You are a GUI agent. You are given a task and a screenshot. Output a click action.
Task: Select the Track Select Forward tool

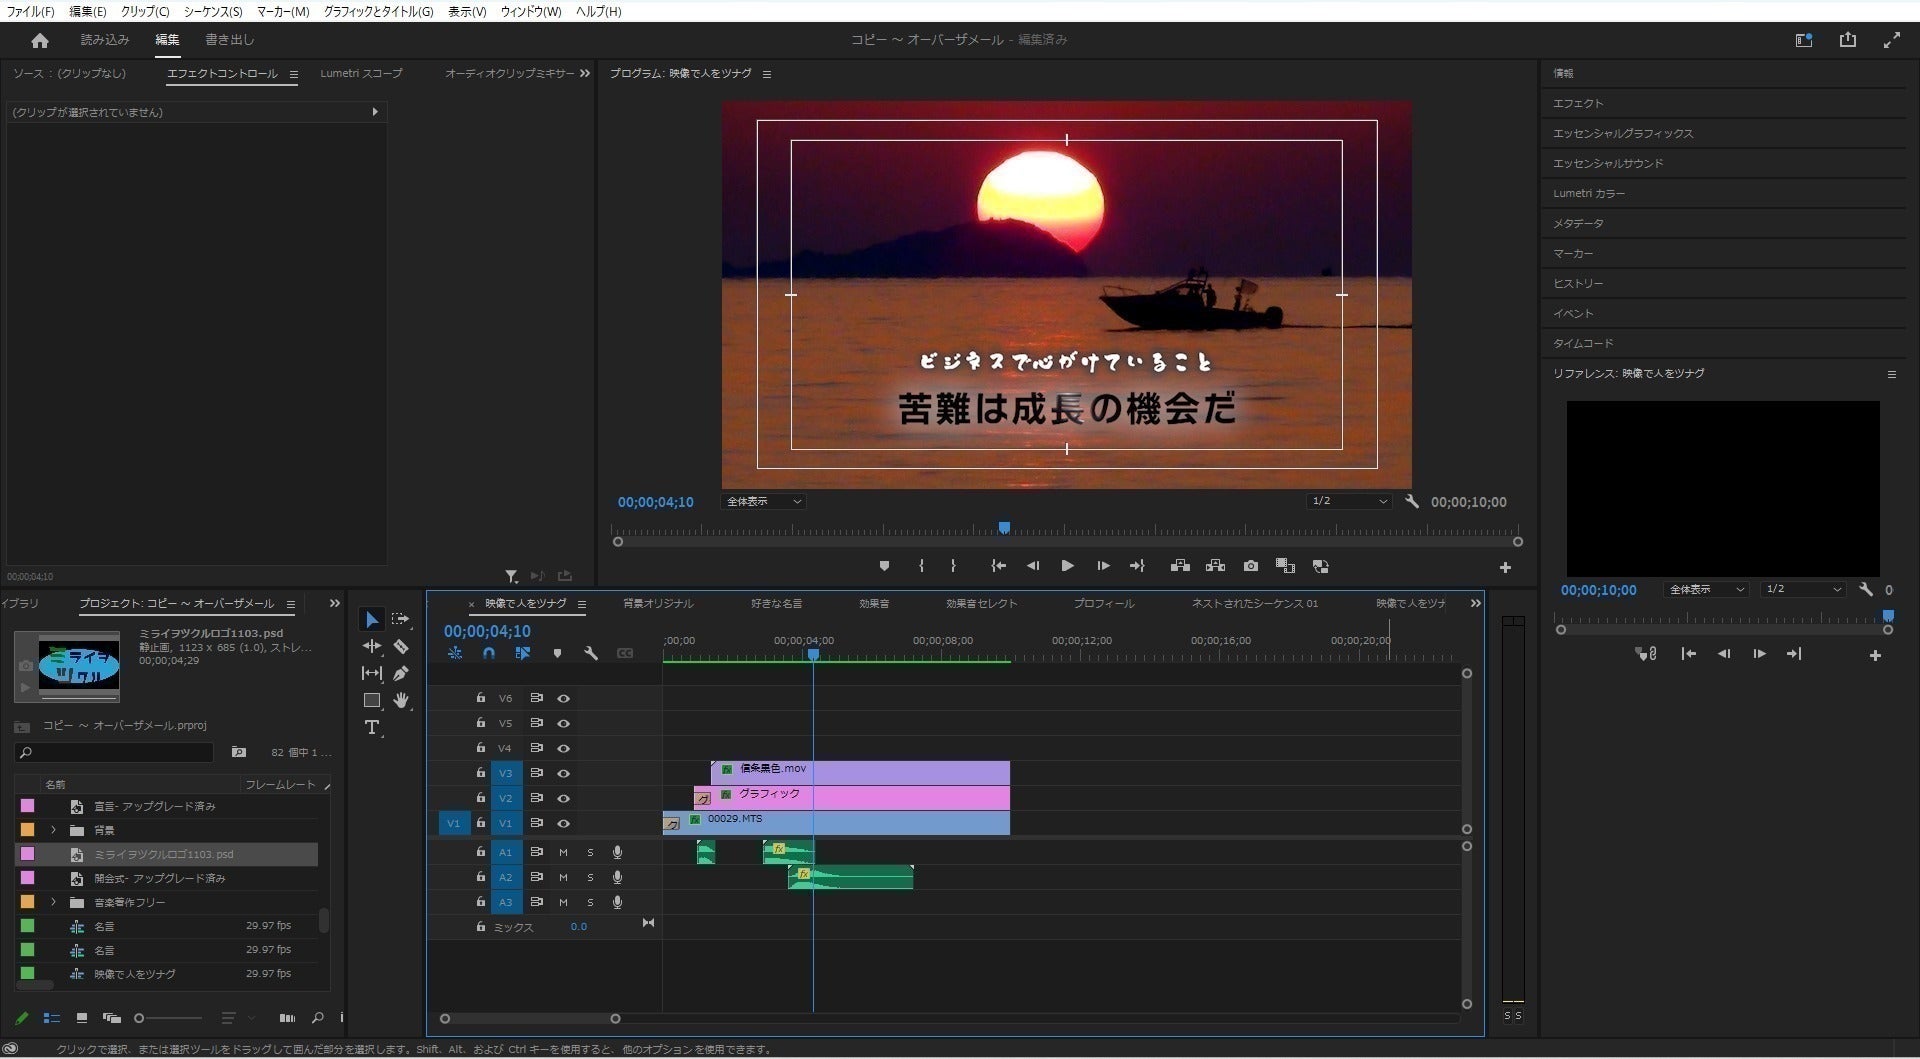pyautogui.click(x=400, y=620)
